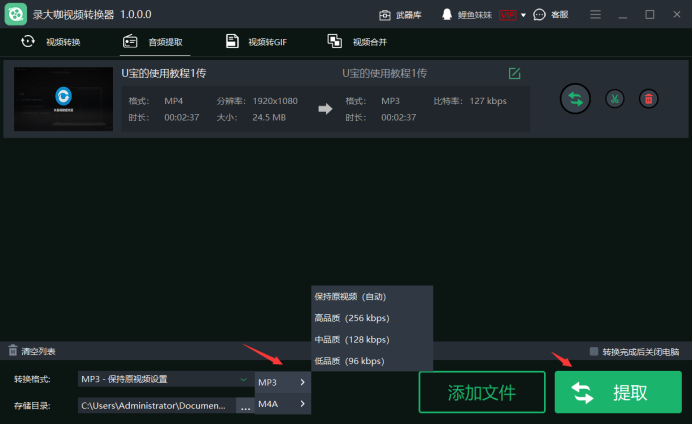
Task: Click the edit output filename pencil icon
Action: pos(514,73)
